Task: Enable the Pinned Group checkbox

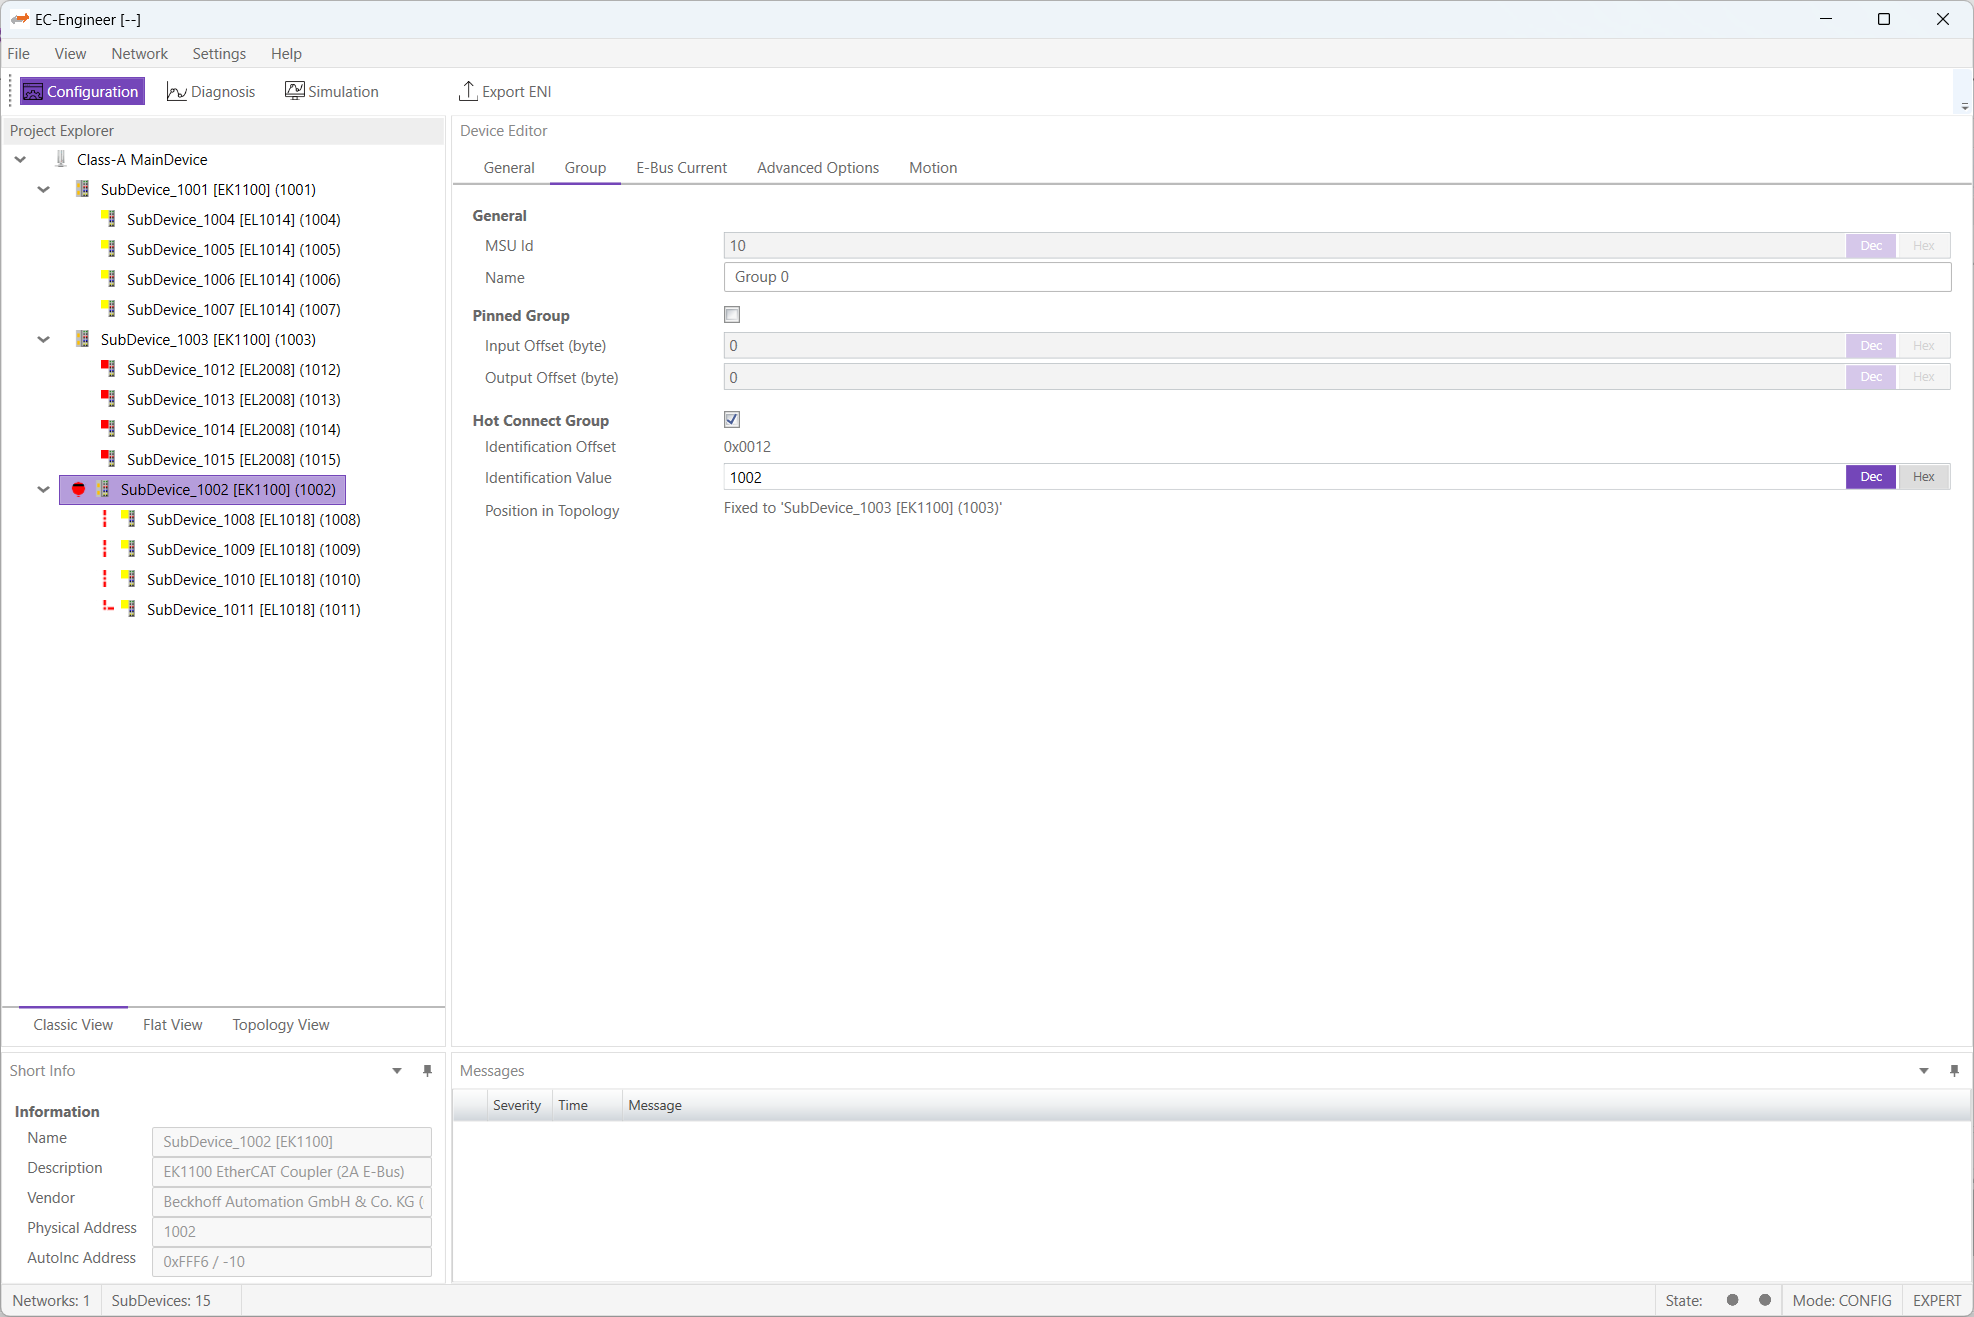Action: 732,315
